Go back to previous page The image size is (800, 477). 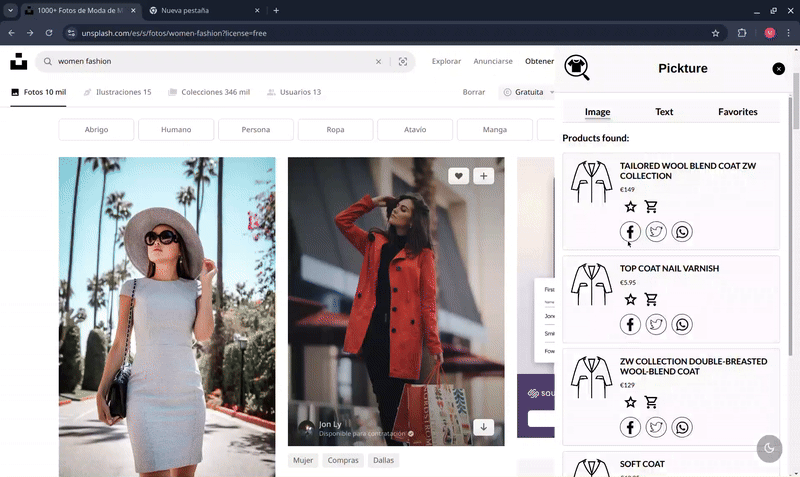(12, 33)
